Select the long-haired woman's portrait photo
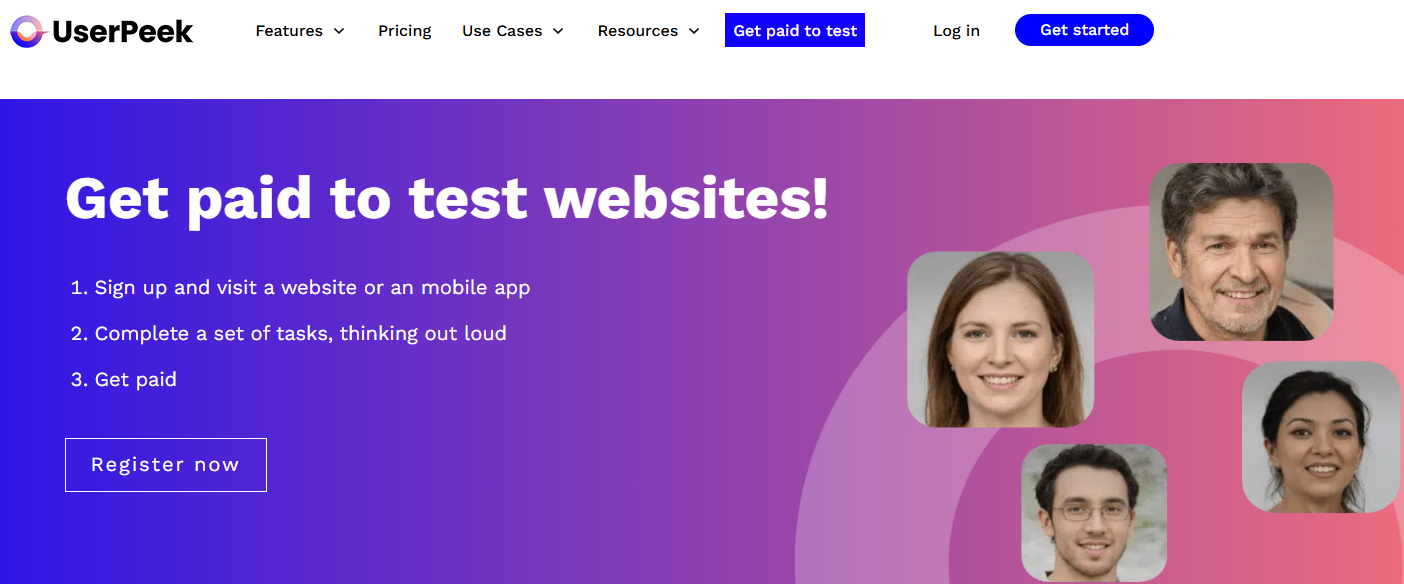 click(1000, 340)
